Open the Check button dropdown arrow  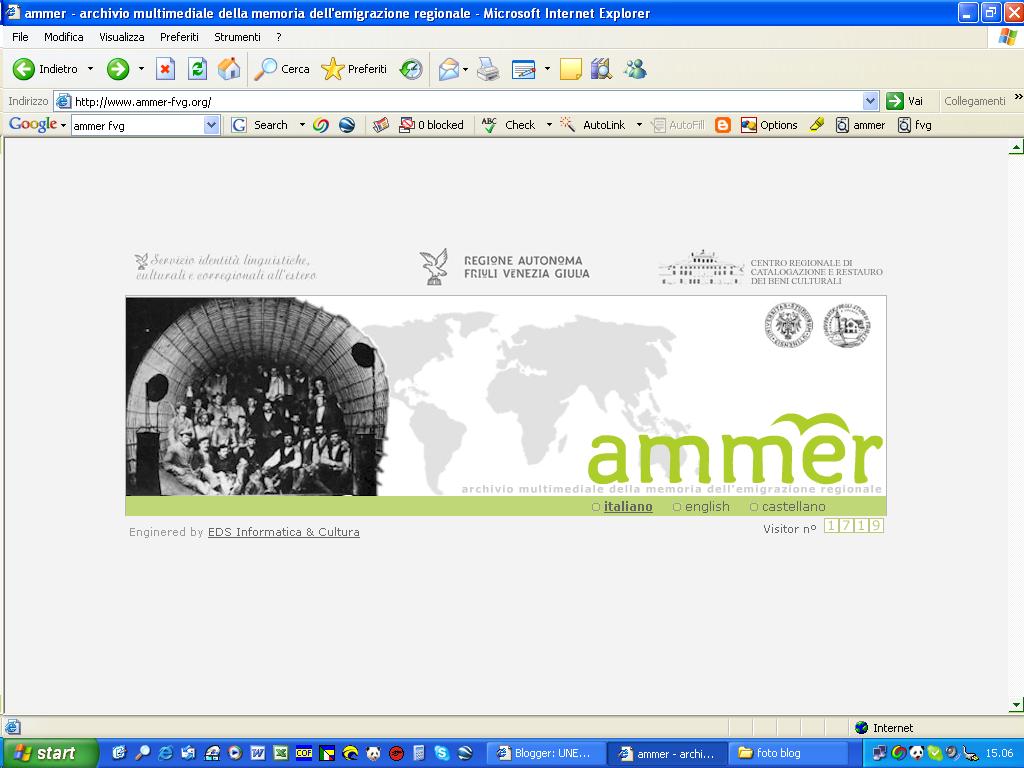tap(549, 125)
